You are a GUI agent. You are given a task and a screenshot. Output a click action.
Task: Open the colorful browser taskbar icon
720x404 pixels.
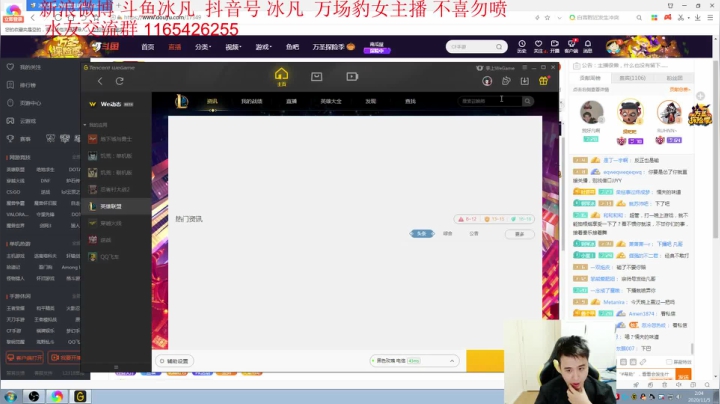pyautogui.click(x=57, y=396)
